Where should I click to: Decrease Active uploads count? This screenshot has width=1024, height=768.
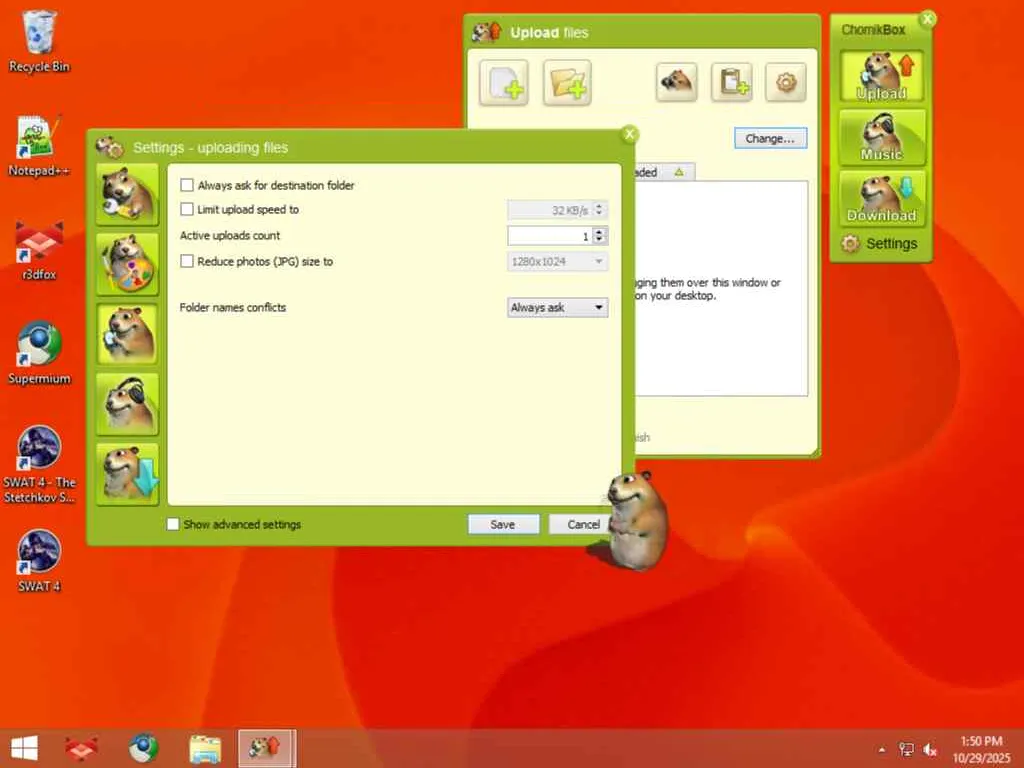tap(600, 240)
